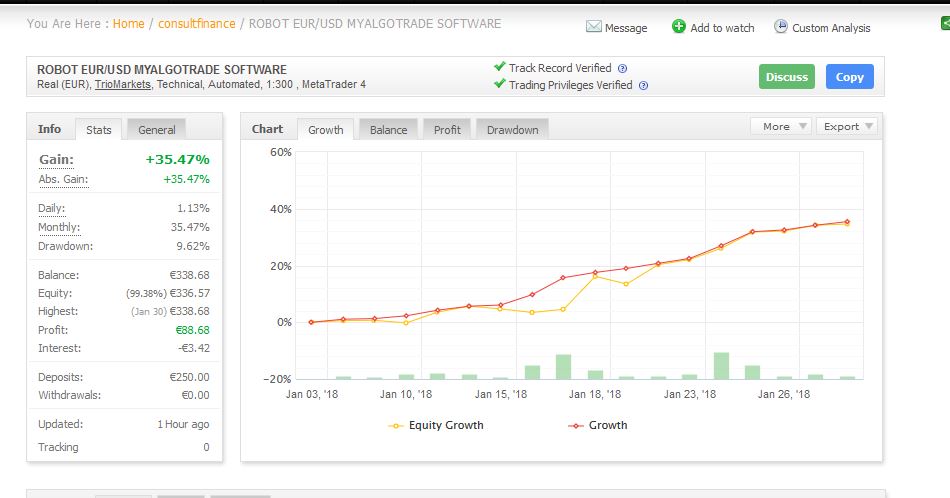The width and height of the screenshot is (950, 498).
Task: Show the Info panel tab
Action: pos(49,129)
